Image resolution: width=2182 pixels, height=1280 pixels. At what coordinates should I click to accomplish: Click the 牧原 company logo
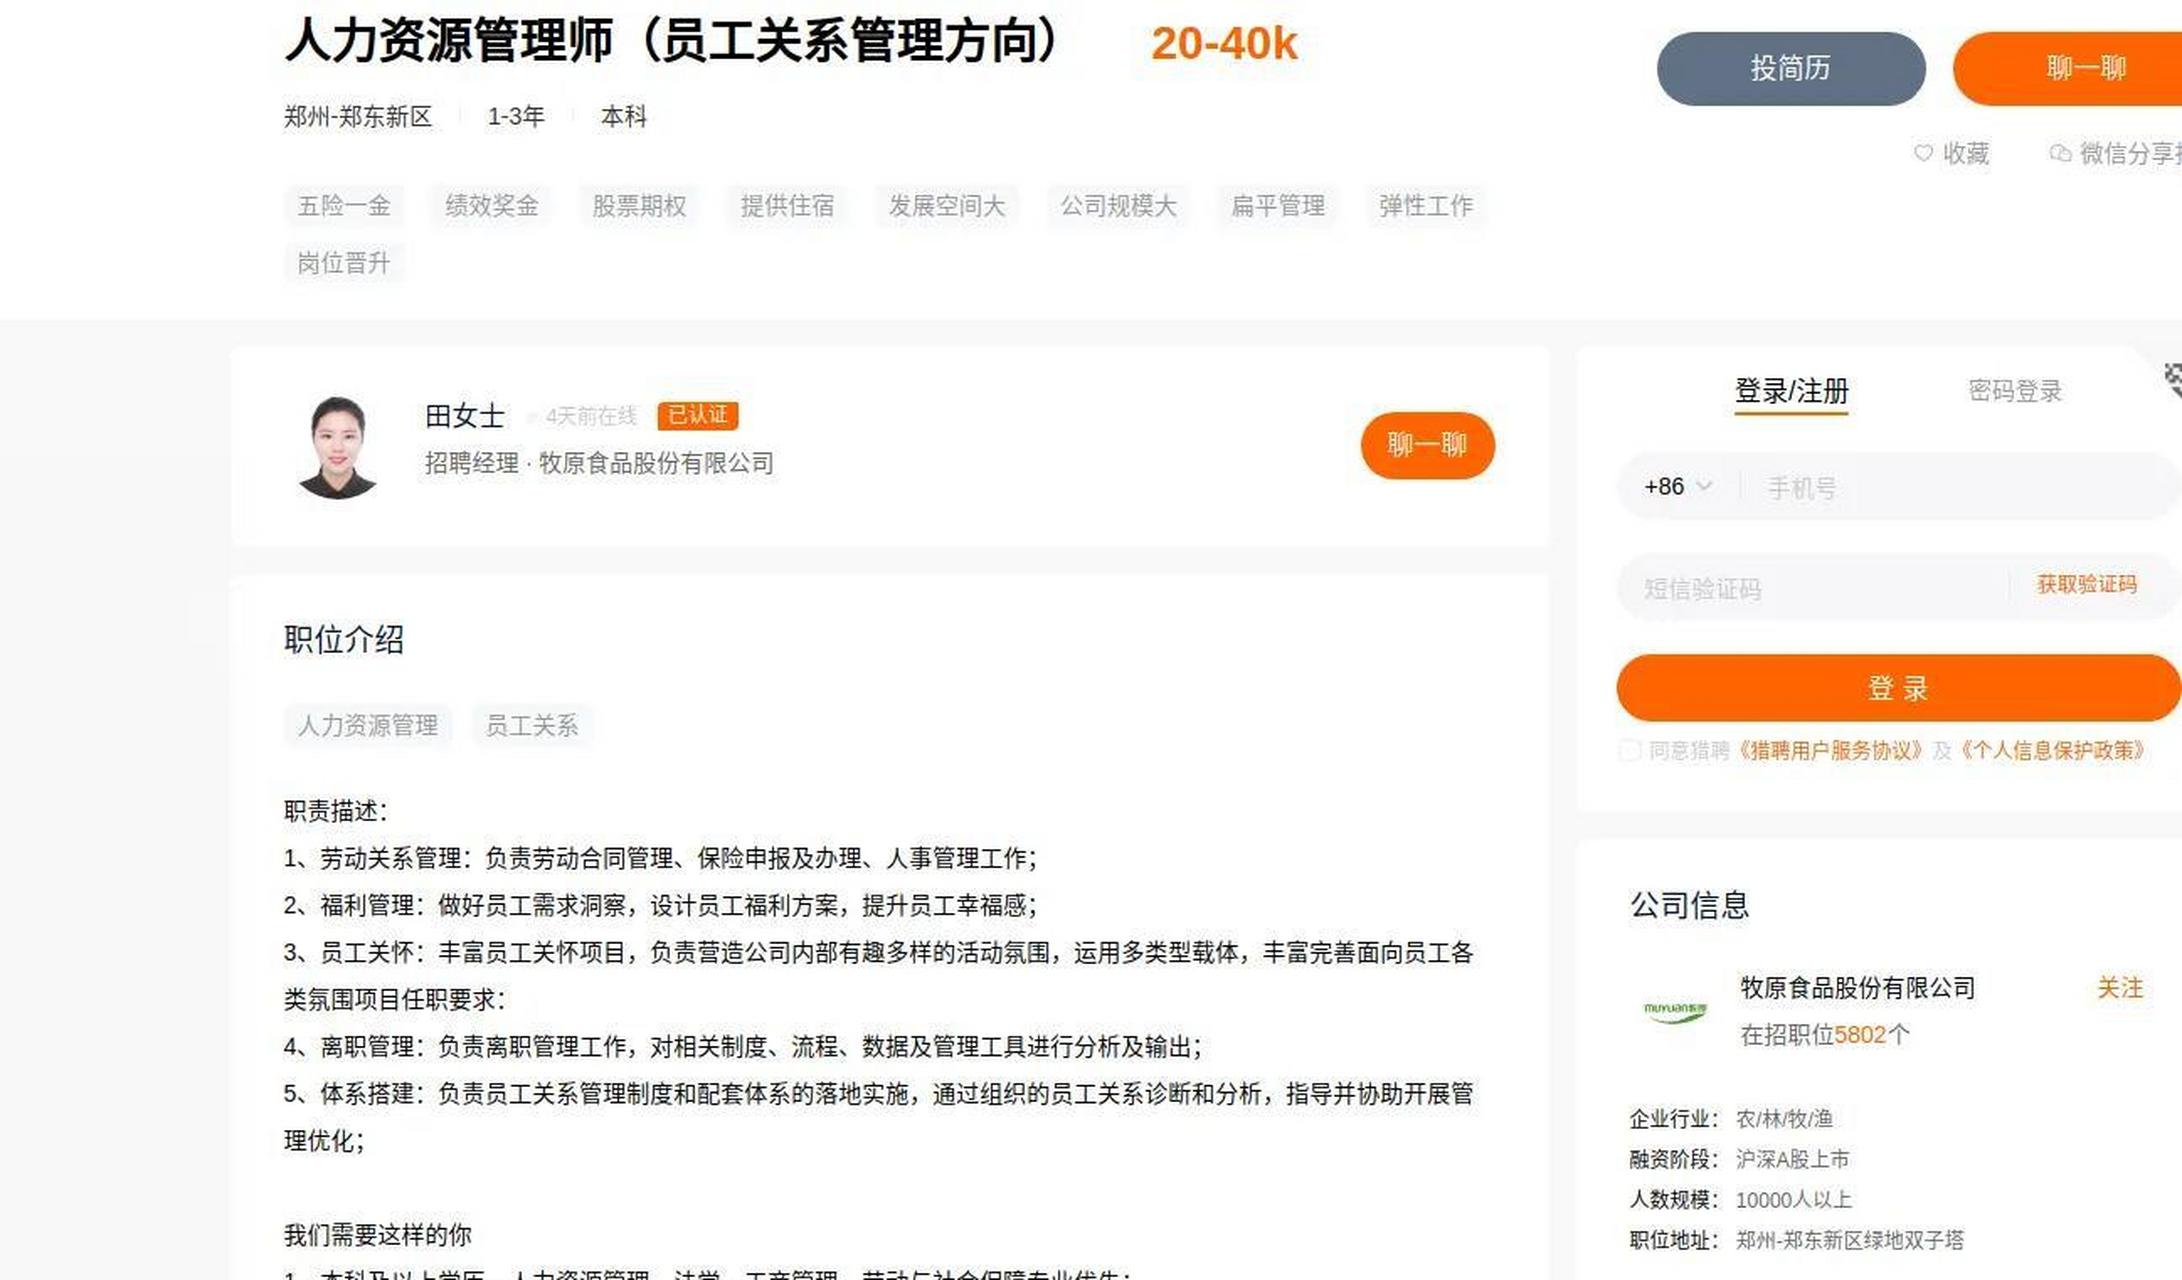(1675, 1012)
